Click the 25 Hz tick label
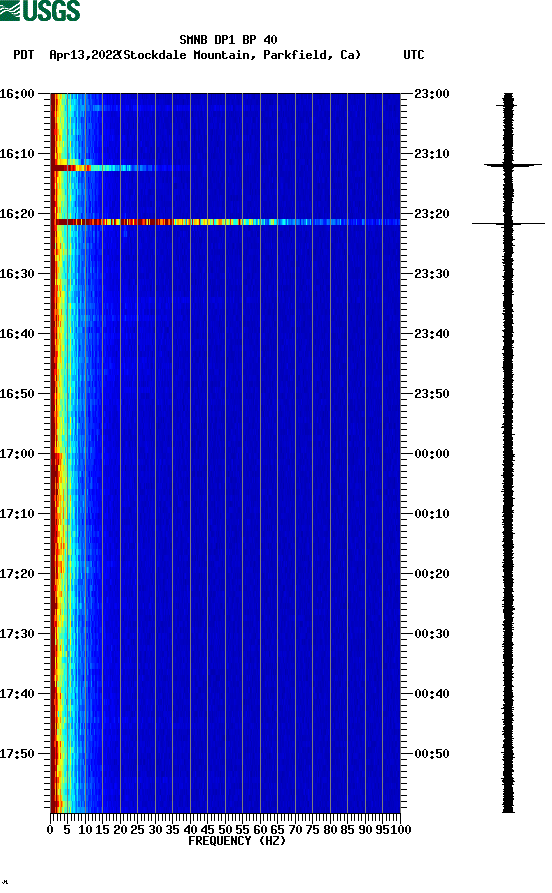552x893 pixels. tap(137, 830)
